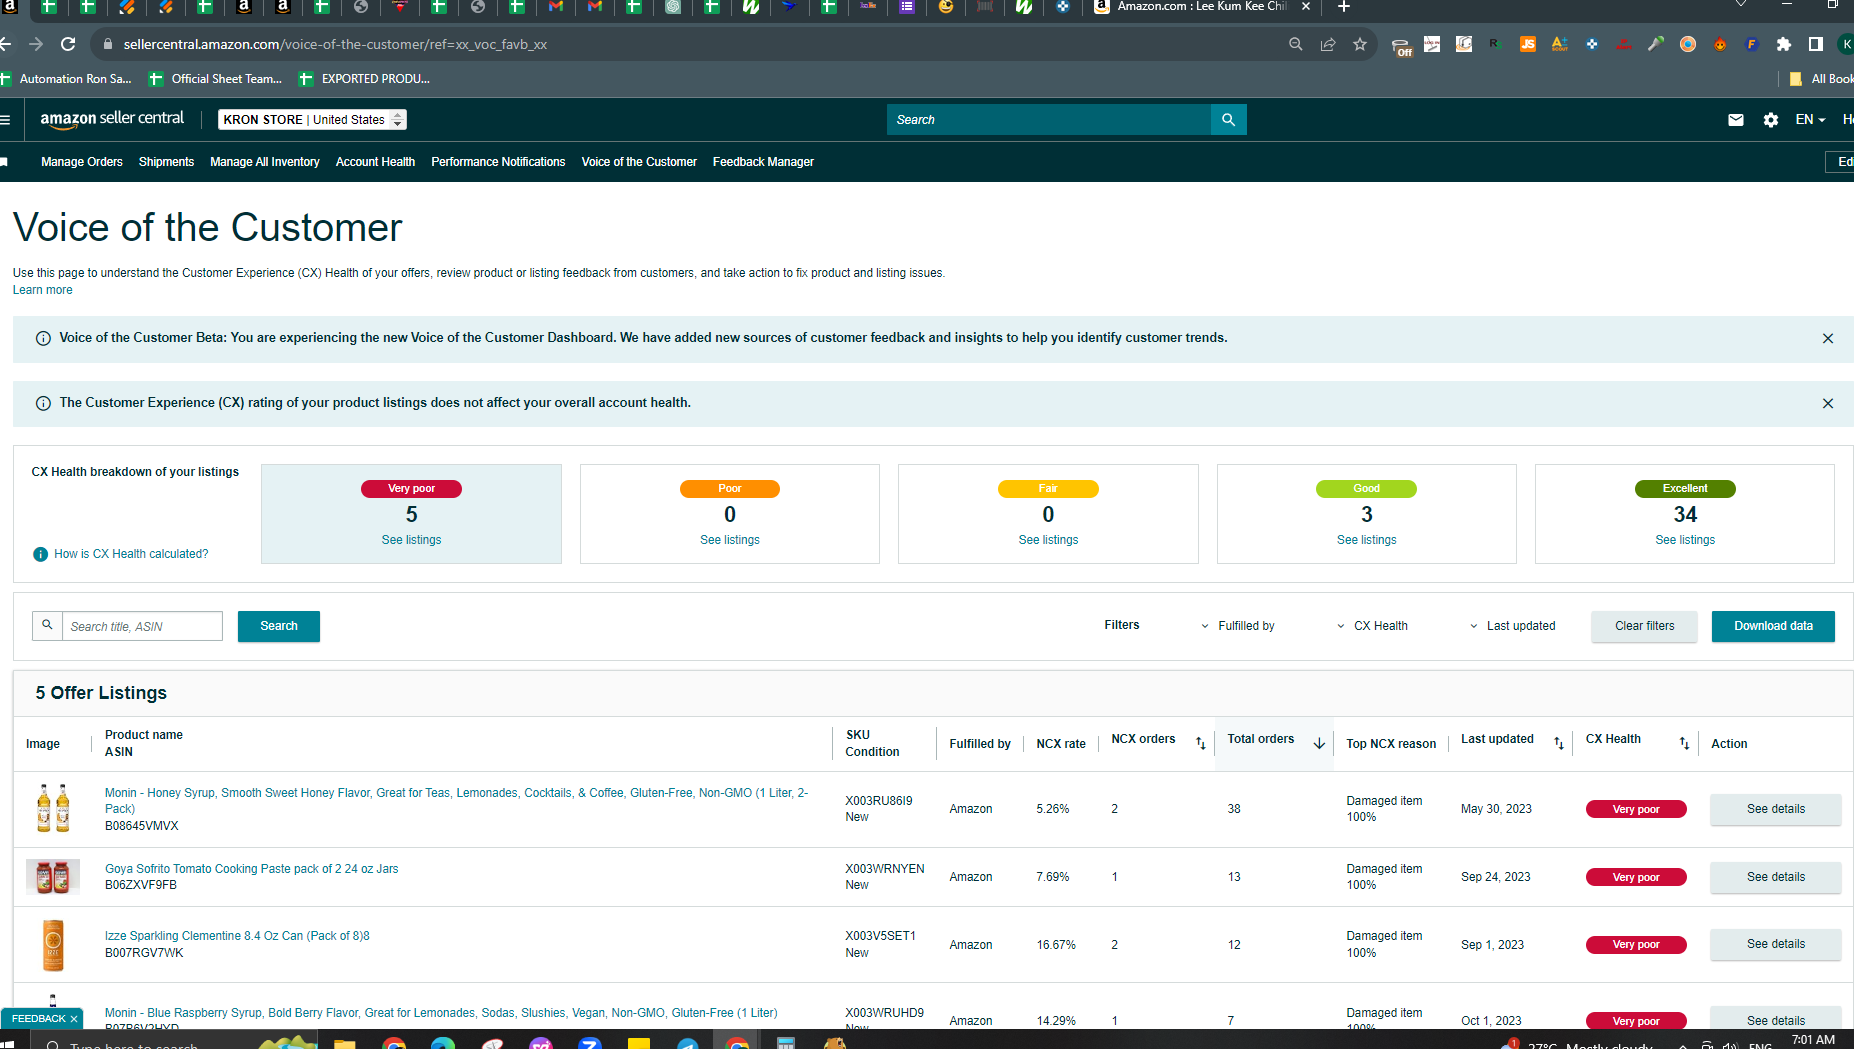Open Manage Orders menu item
Image resolution: width=1854 pixels, height=1049 pixels.
click(x=82, y=162)
